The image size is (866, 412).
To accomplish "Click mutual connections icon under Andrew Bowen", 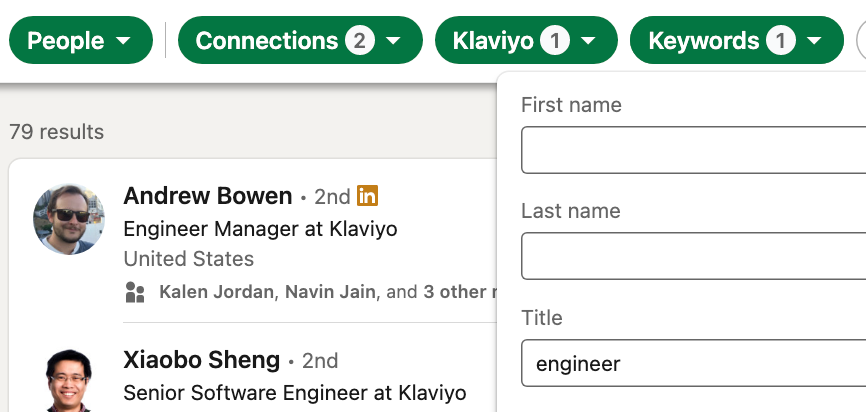I will pyautogui.click(x=135, y=292).
